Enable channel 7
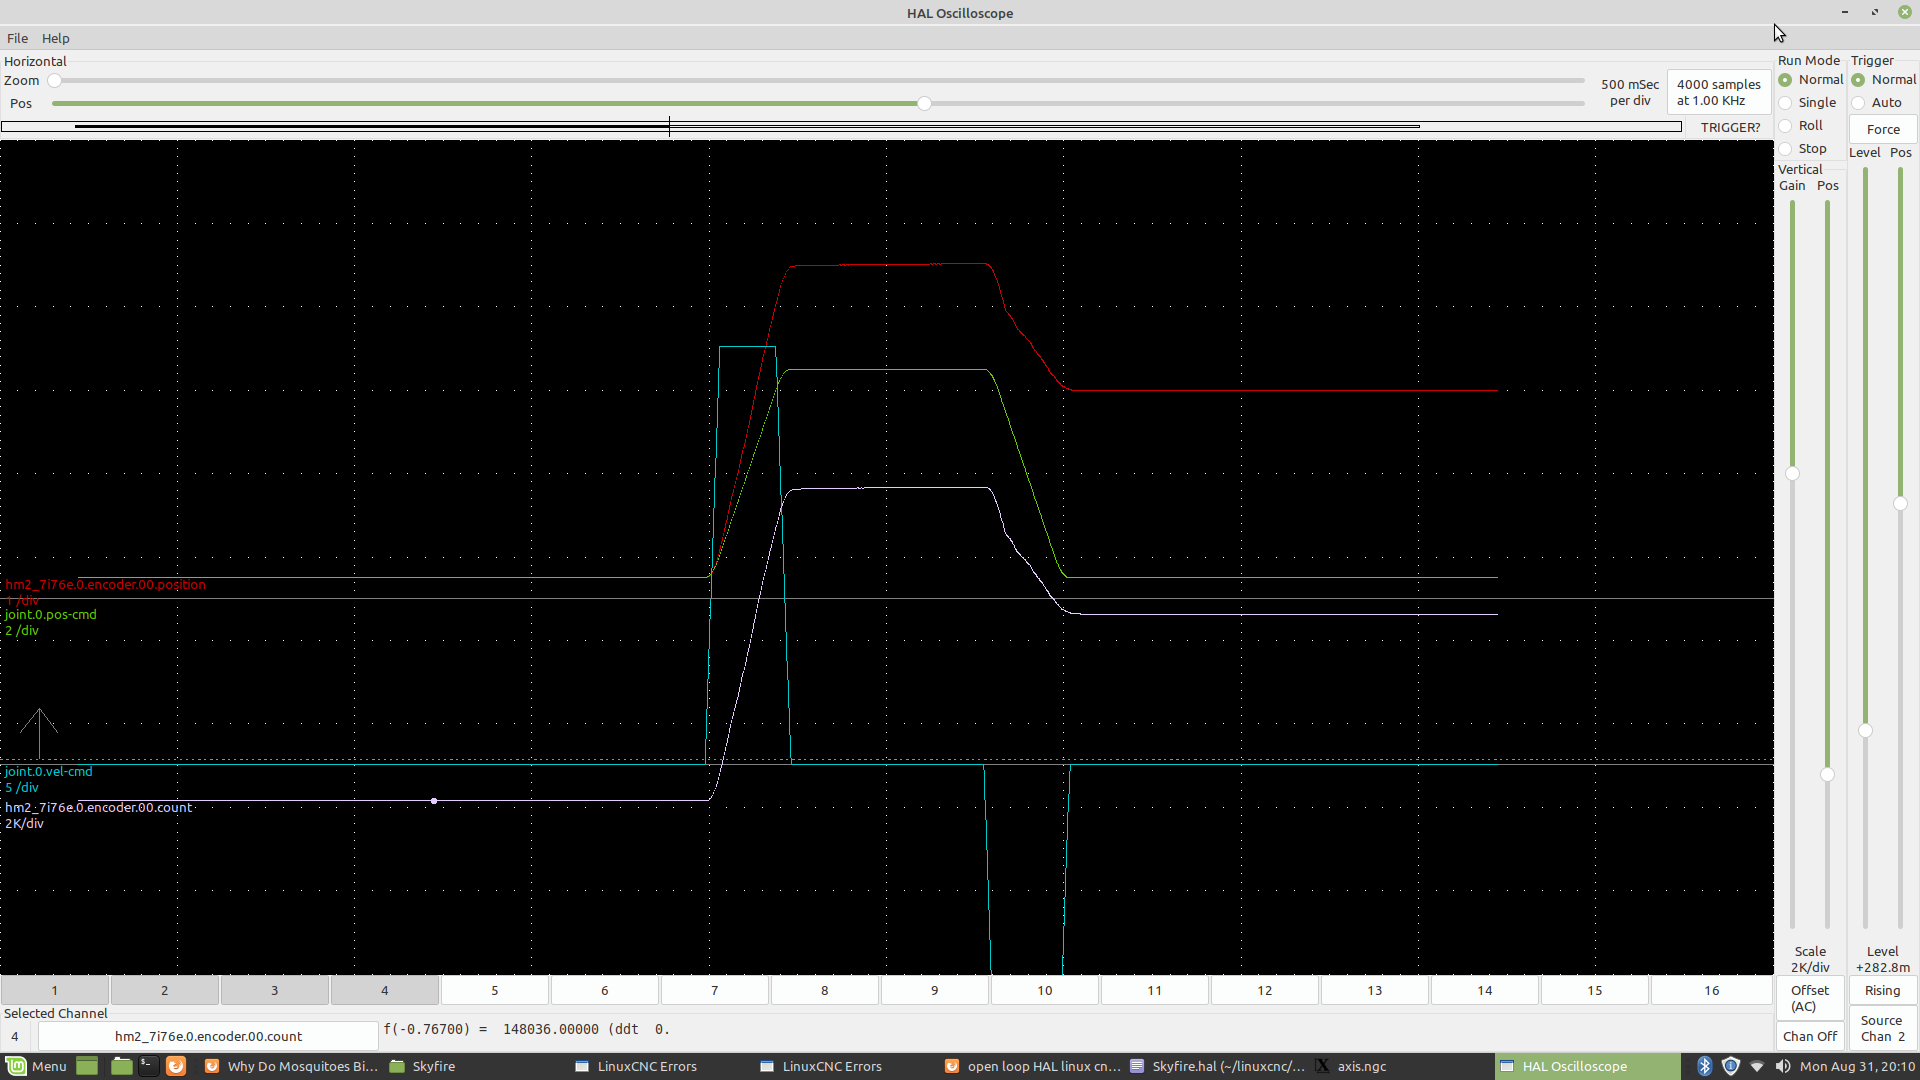Image resolution: width=1920 pixels, height=1080 pixels. pyautogui.click(x=715, y=990)
